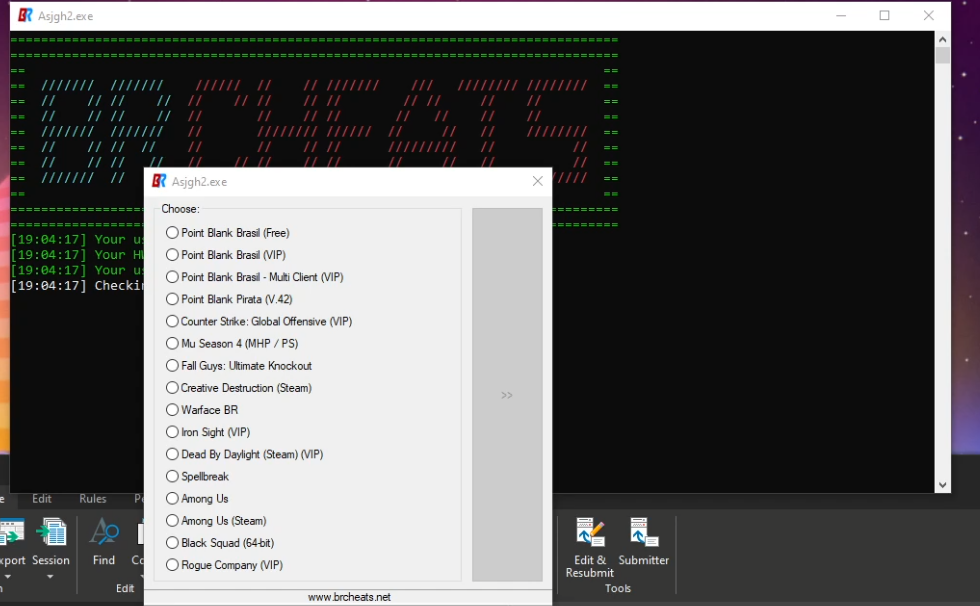The image size is (980, 606).
Task: Open www.brcheats.net link at dialog bottom
Action: click(349, 597)
